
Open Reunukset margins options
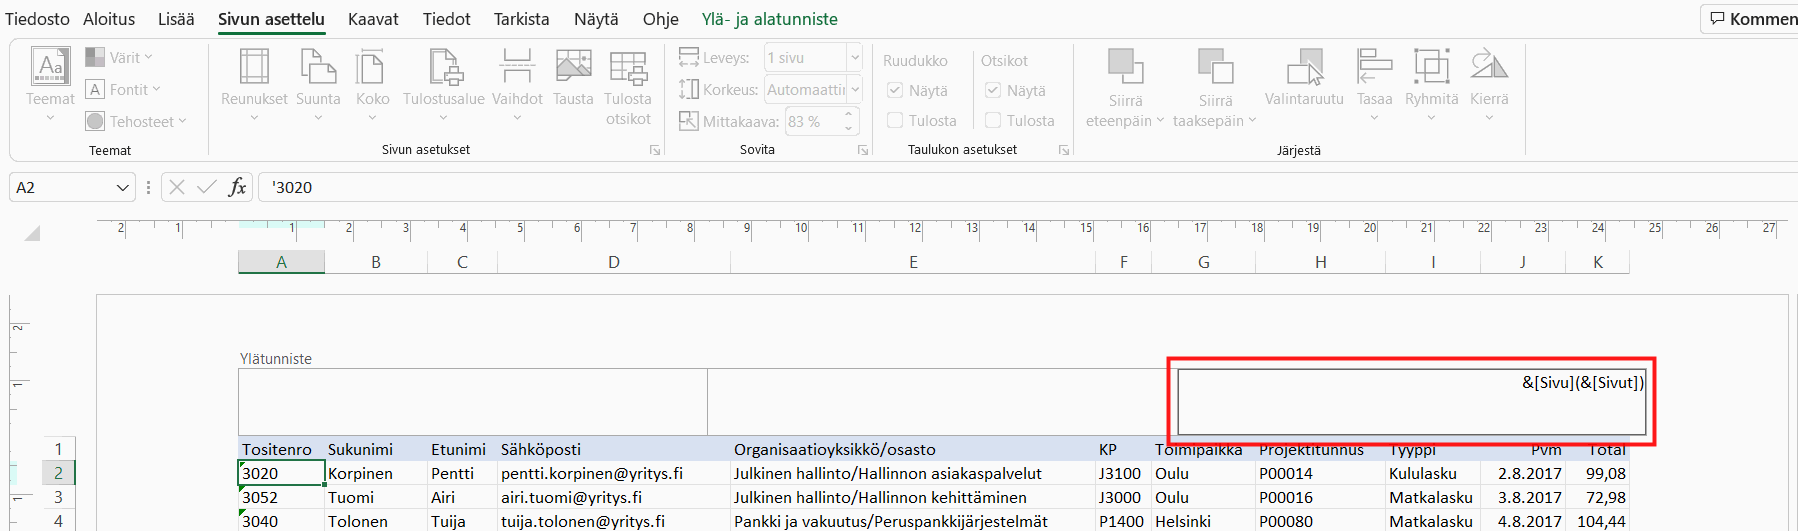point(254,85)
